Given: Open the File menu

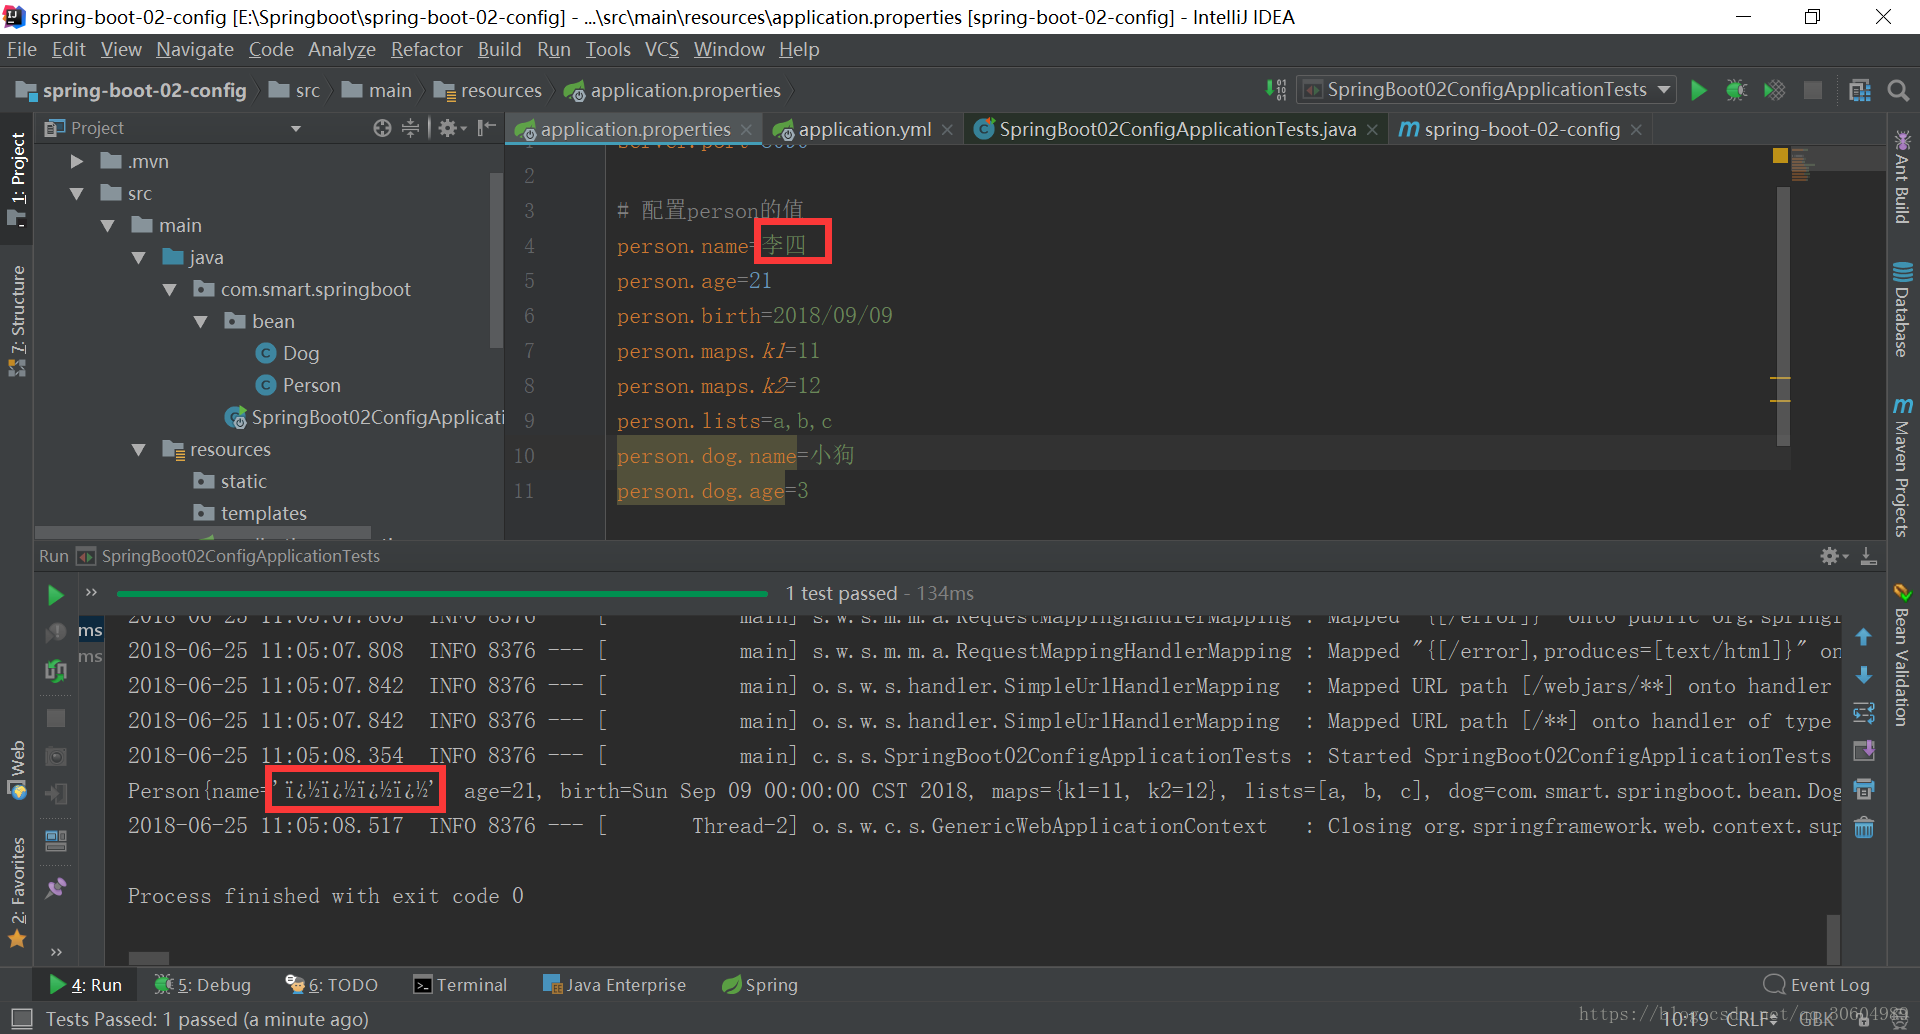Looking at the screenshot, I should click(x=21, y=49).
